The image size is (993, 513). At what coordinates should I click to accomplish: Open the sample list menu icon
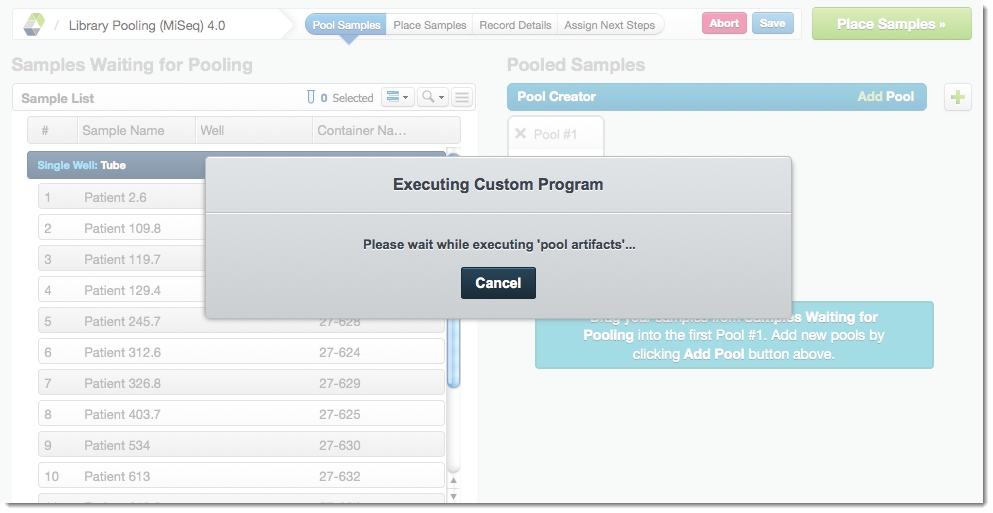462,97
